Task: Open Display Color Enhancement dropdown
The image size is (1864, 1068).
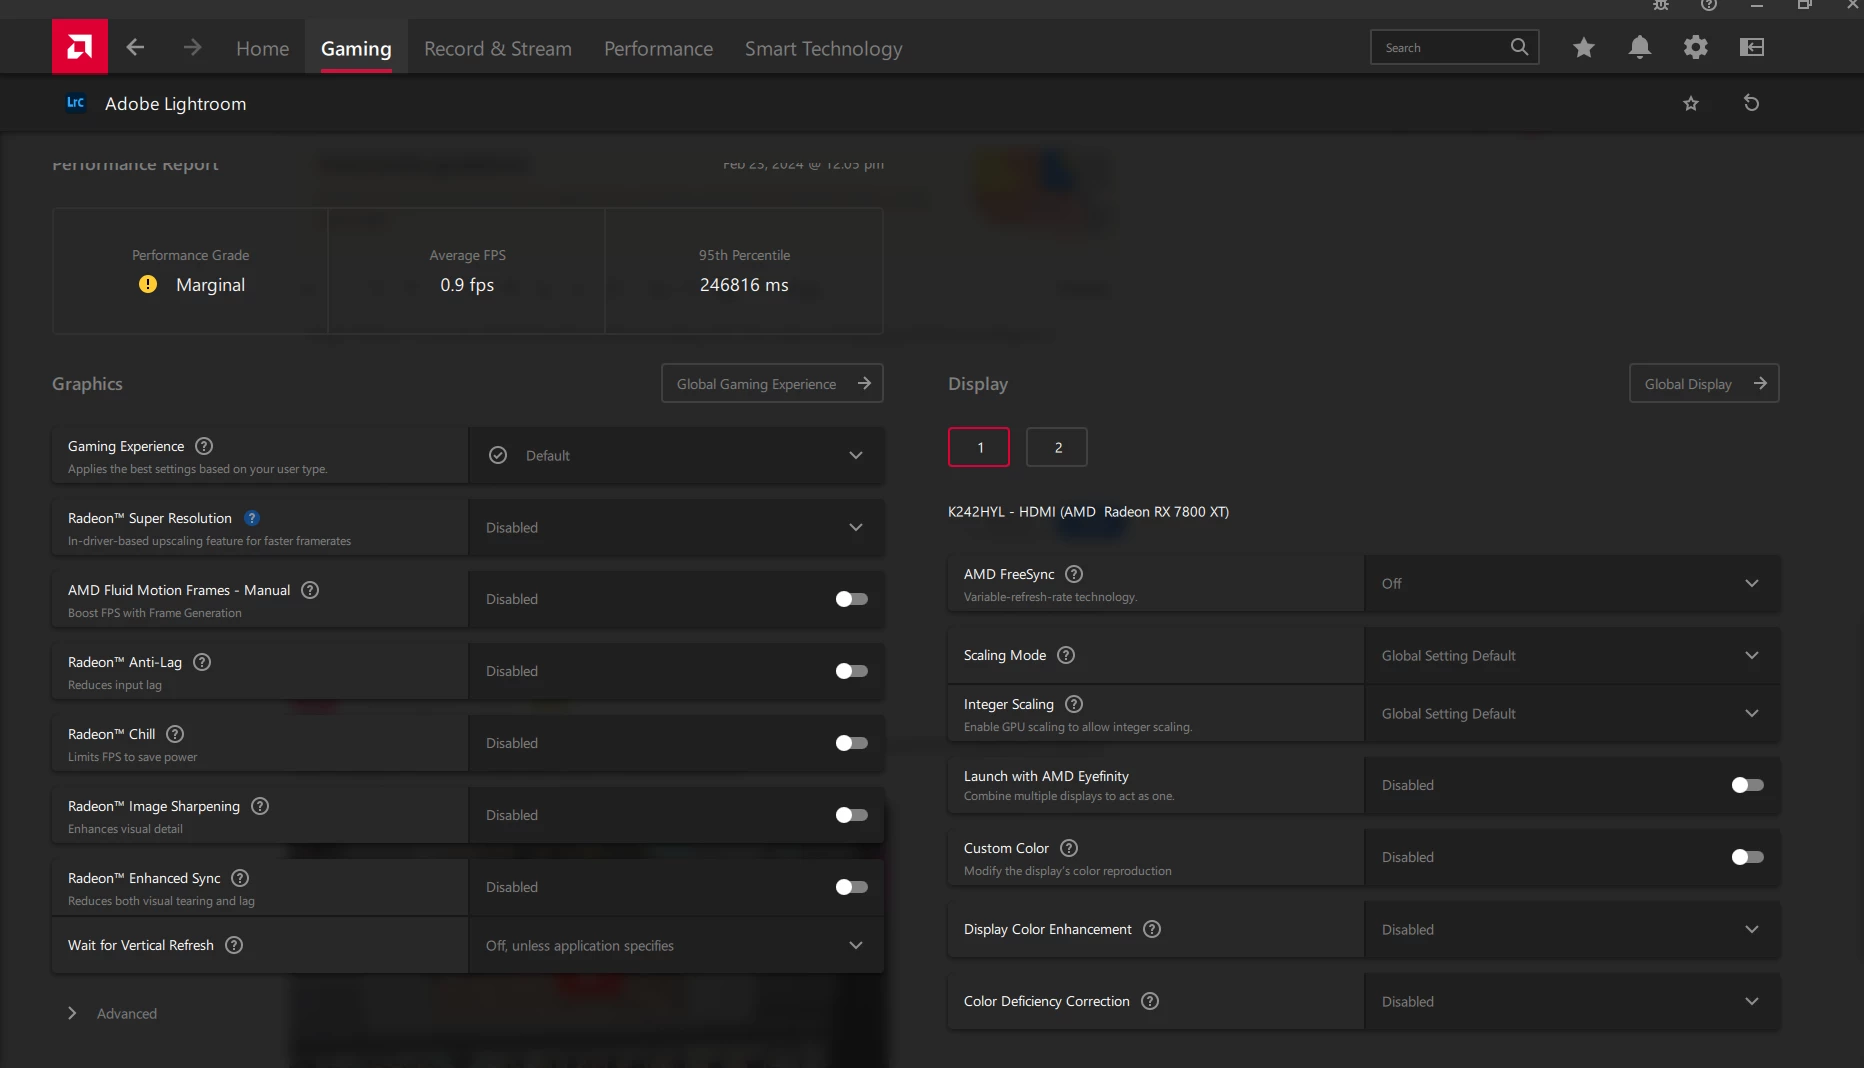Action: 1572,929
